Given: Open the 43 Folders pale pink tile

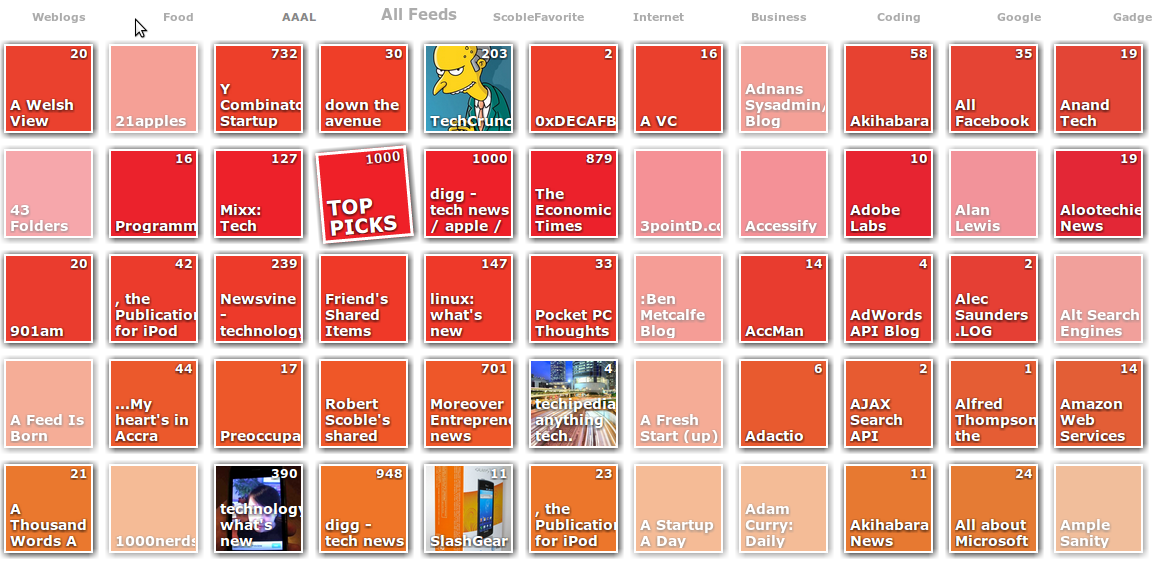Looking at the screenshot, I should [x=49, y=194].
